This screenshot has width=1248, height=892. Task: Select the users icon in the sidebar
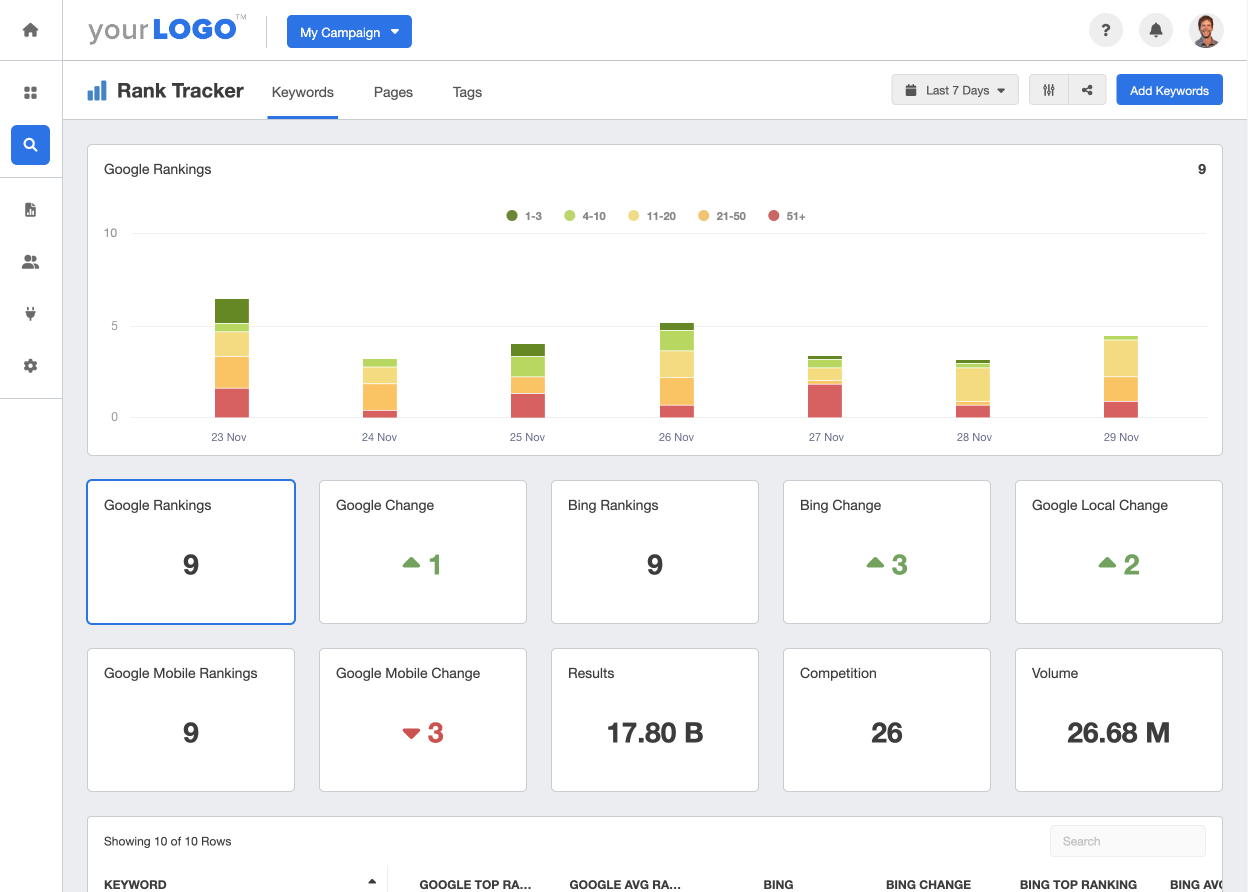click(30, 262)
